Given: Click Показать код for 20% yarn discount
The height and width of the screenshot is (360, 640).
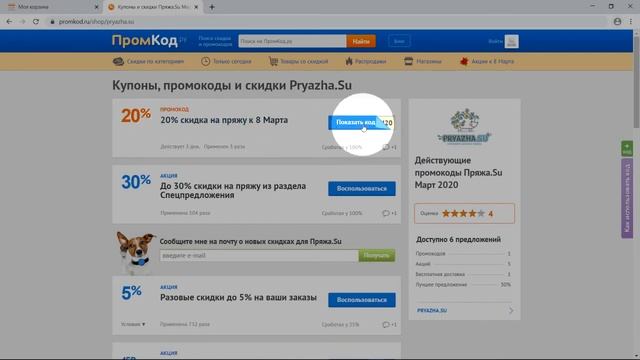Looking at the screenshot, I should (x=361, y=122).
